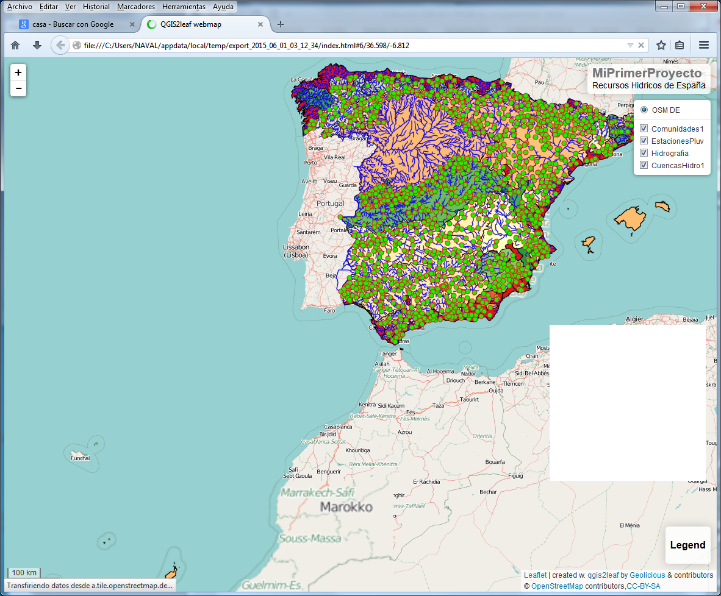Toggle the EstacionesPluv layer checkbox
This screenshot has width=721, height=596.
tap(644, 141)
